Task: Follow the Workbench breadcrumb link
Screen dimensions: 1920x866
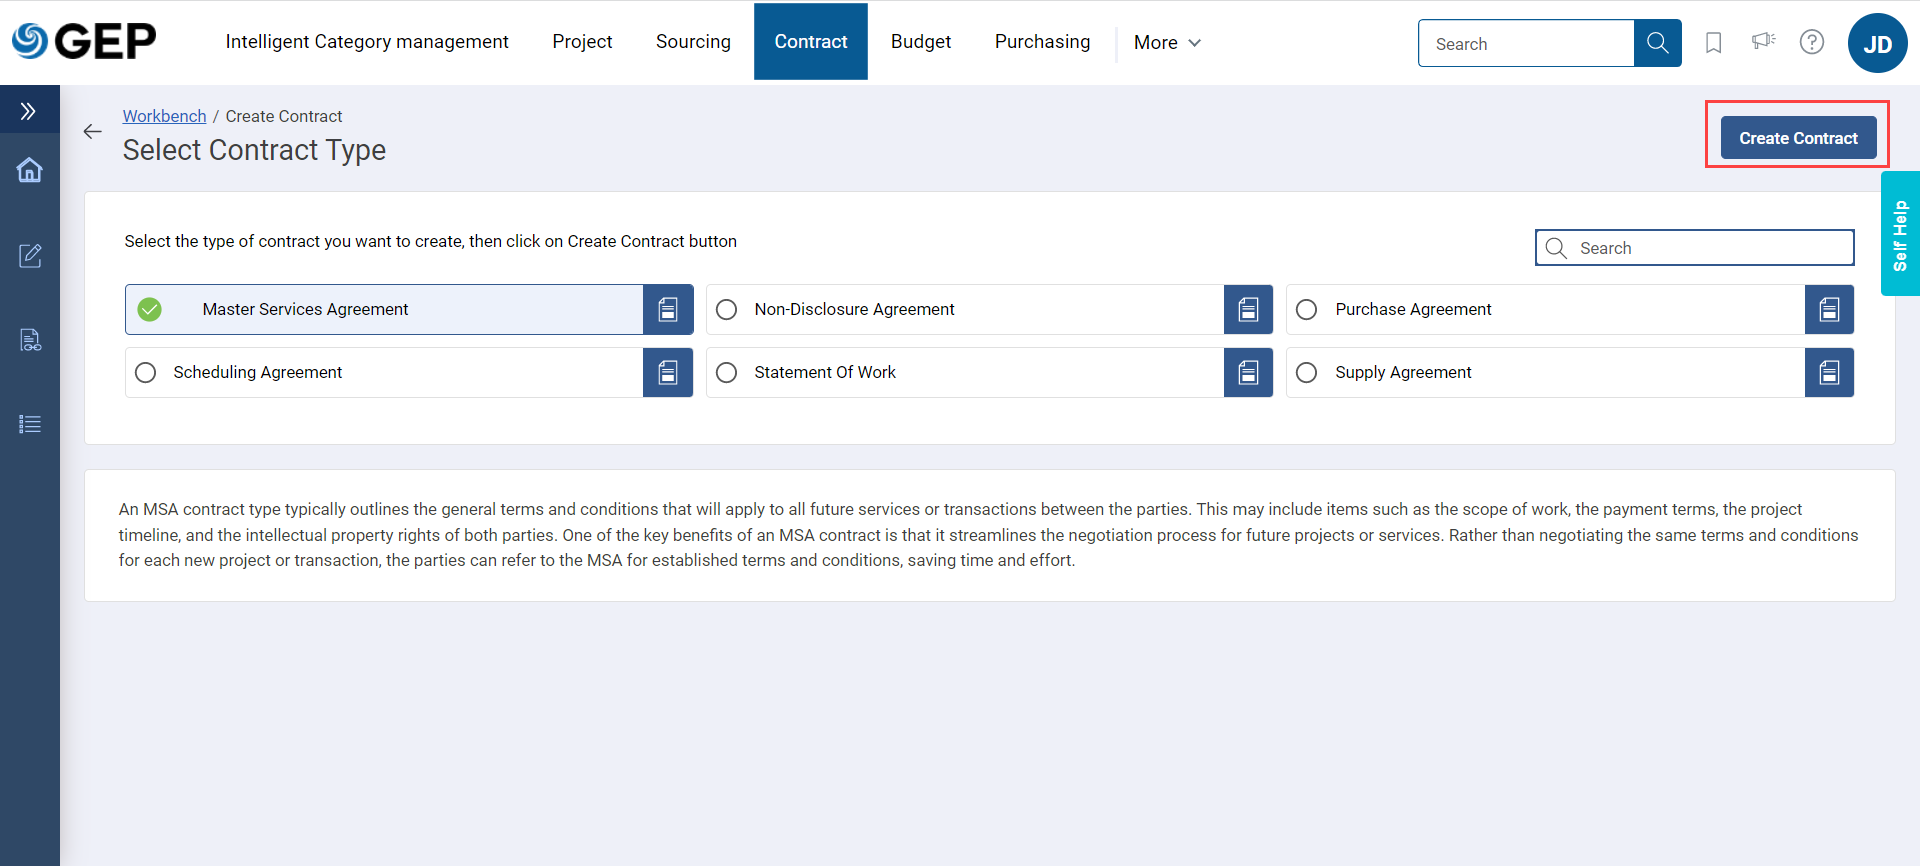Action: 164,116
